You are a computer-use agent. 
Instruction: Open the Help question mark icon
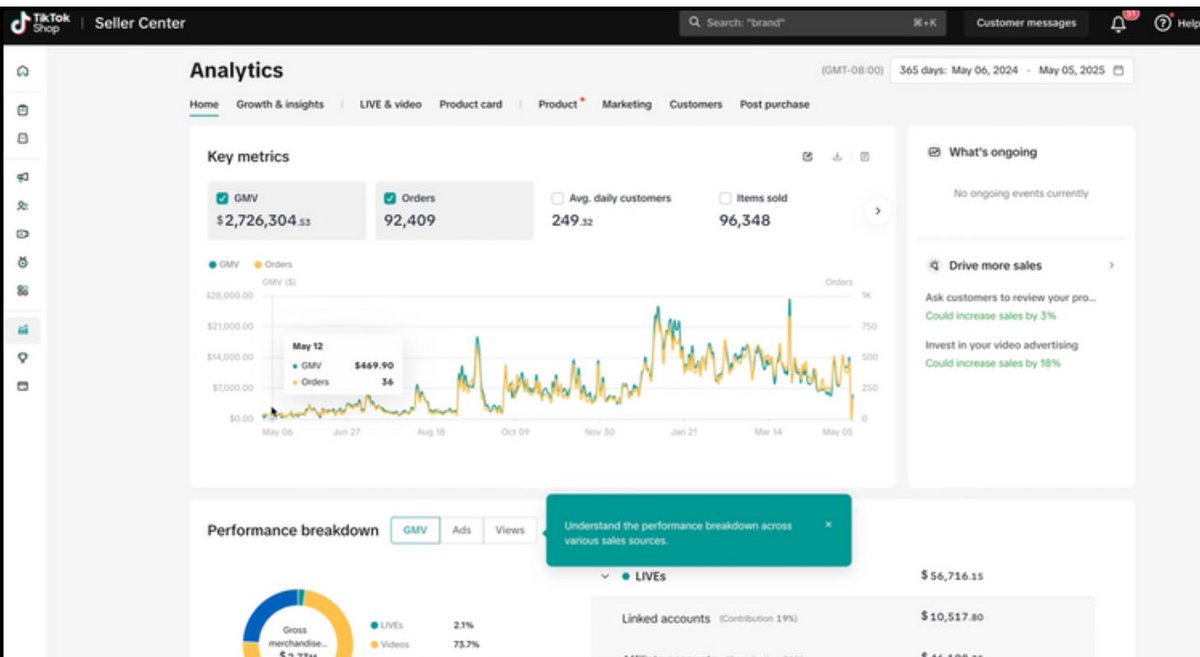[1163, 23]
